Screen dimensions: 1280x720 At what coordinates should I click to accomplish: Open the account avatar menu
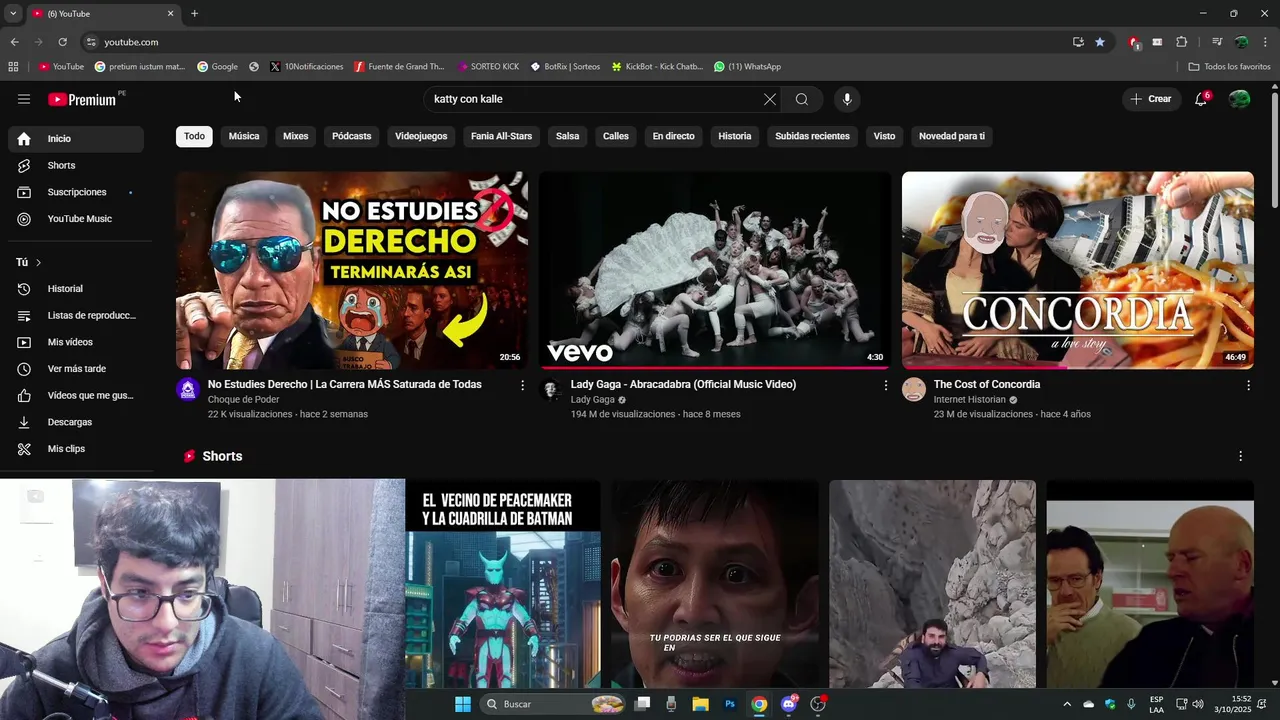(x=1239, y=99)
